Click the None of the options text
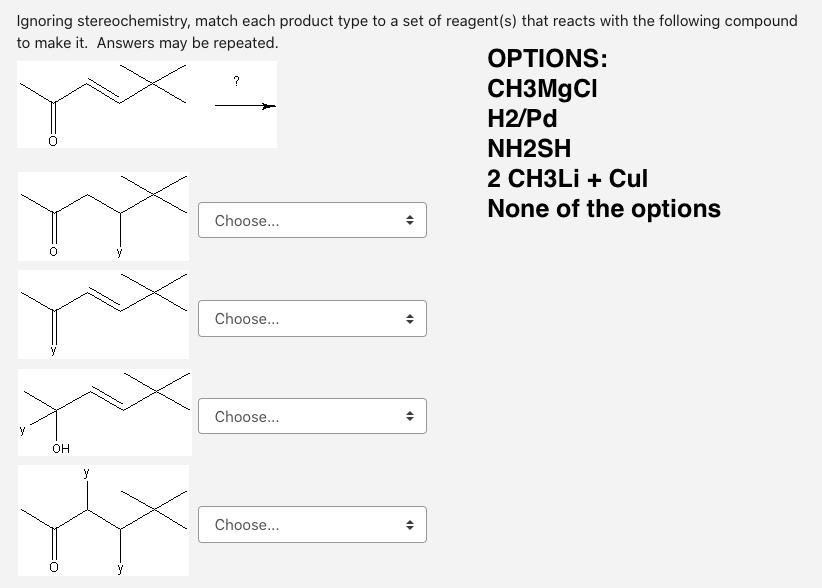Screen dimensions: 822x588 point(604,209)
